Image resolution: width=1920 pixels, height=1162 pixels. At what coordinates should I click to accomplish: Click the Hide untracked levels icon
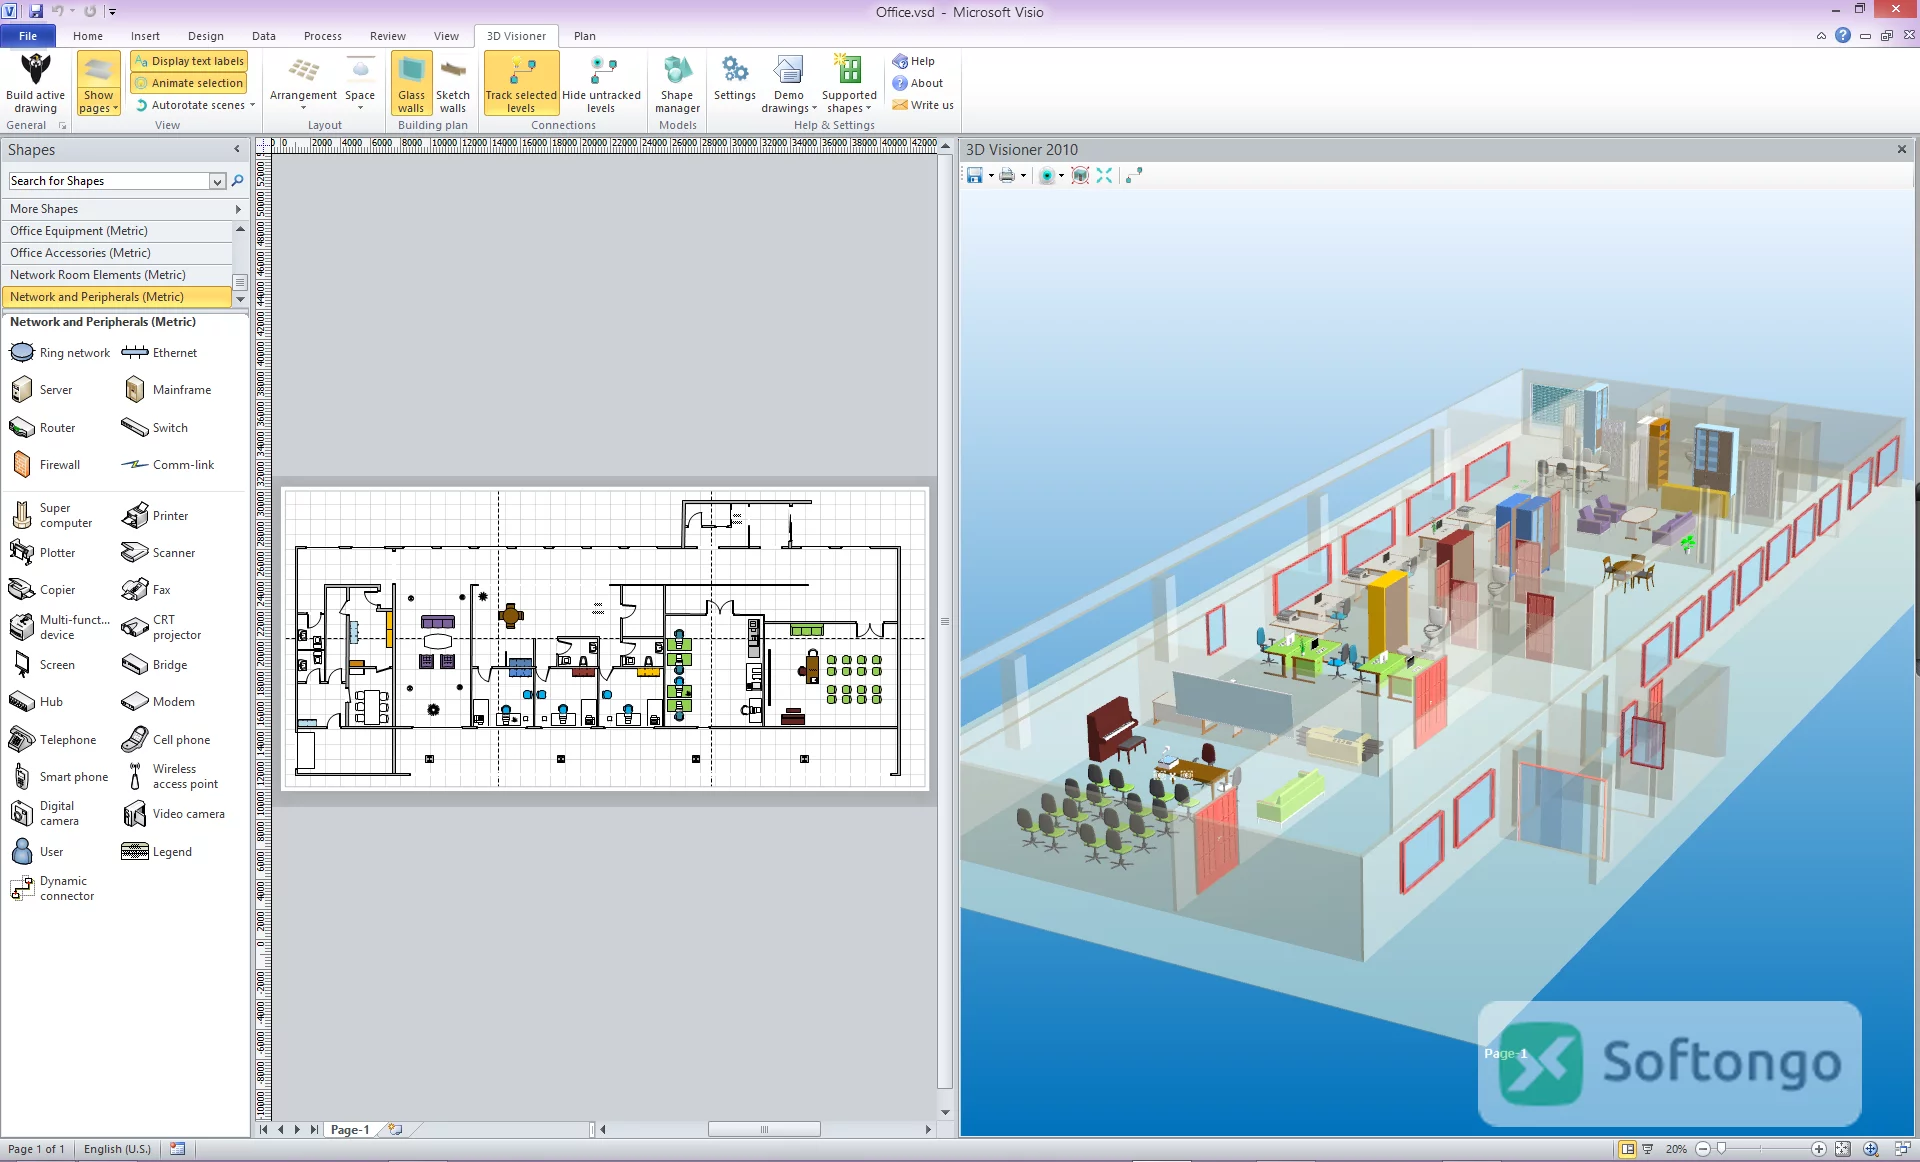tap(601, 83)
